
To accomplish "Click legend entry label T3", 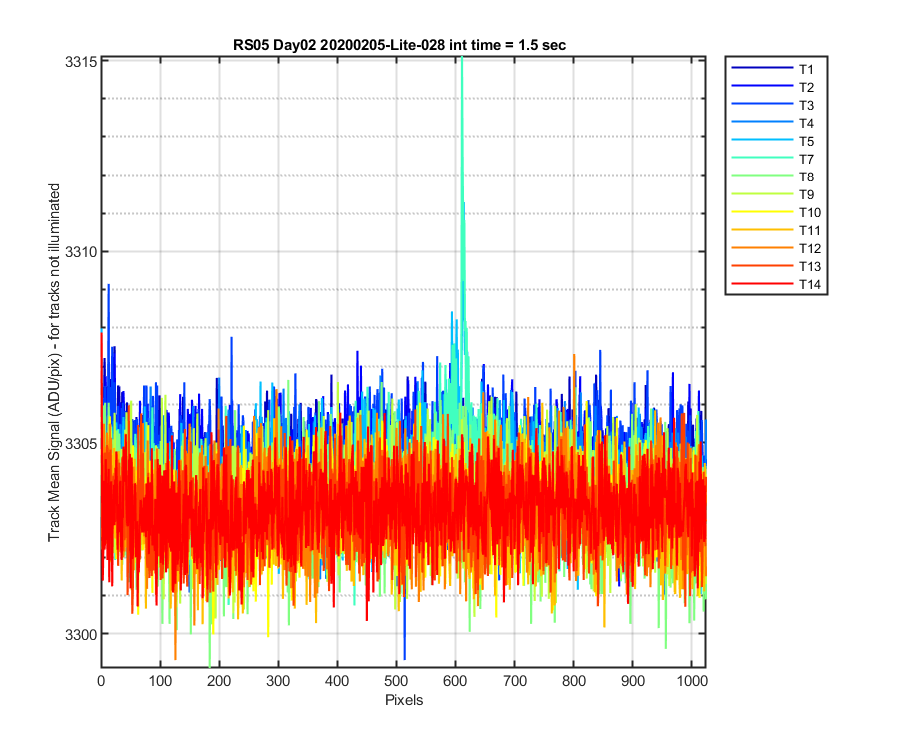I will 806,105.
